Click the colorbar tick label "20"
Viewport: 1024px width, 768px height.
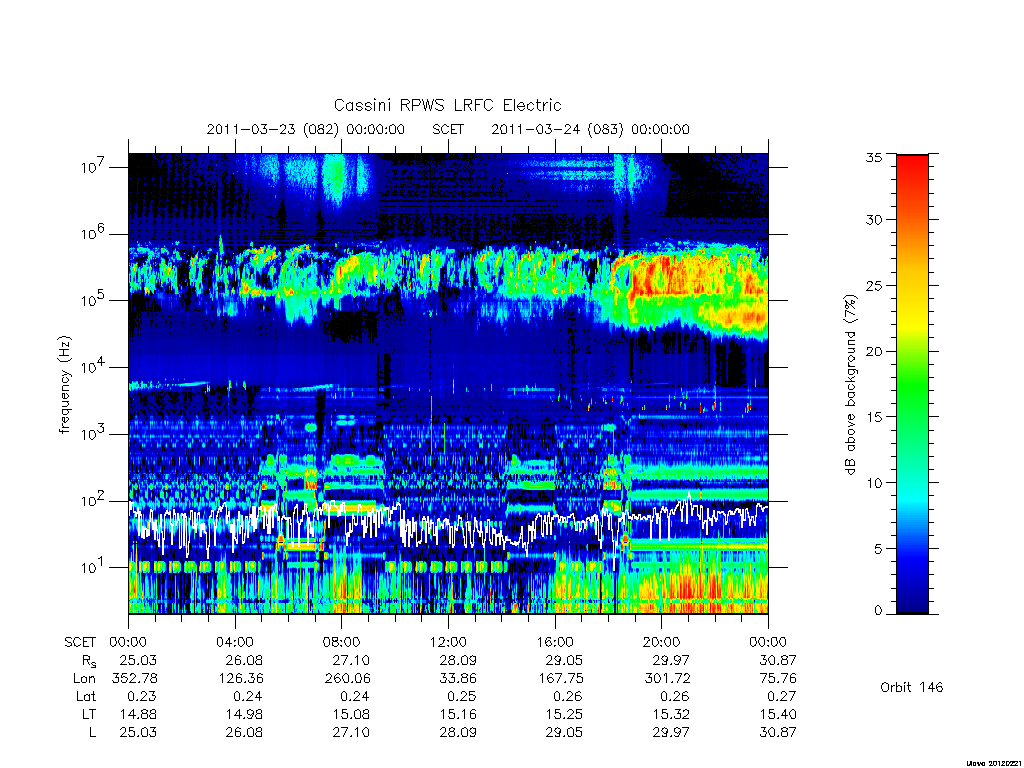[x=874, y=351]
